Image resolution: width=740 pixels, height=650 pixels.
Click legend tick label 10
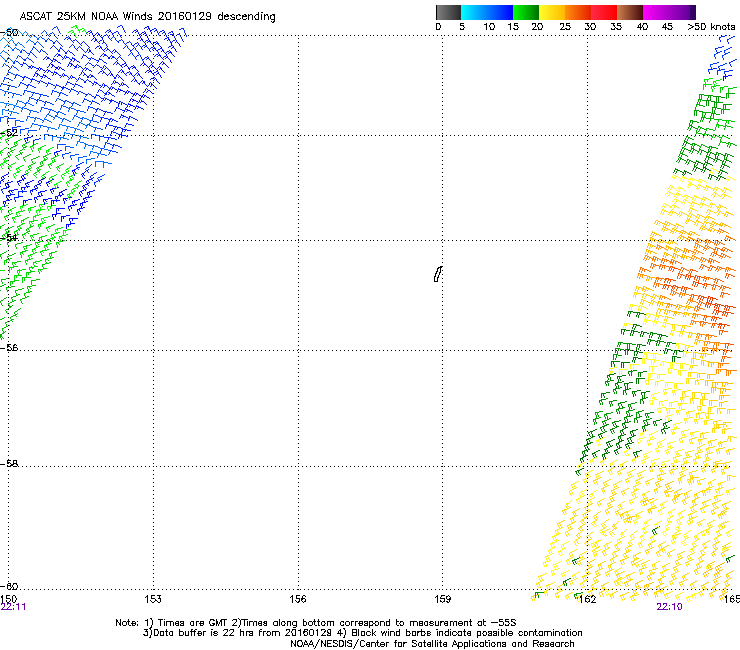[489, 27]
